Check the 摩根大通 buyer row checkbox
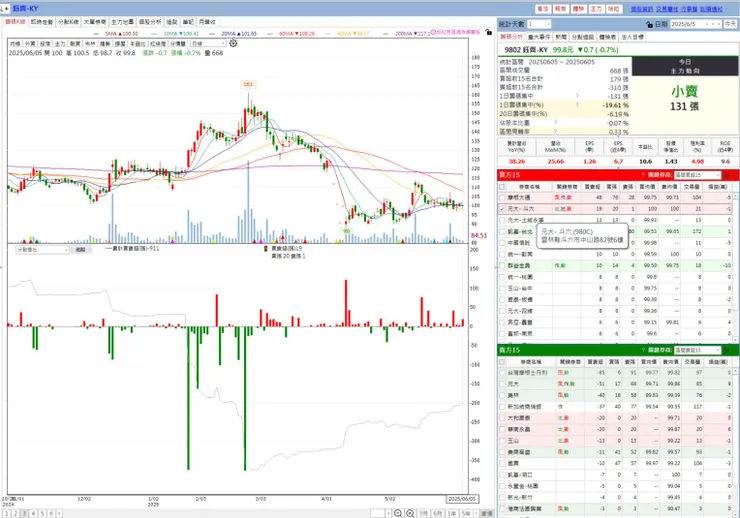Image resolution: width=740 pixels, height=518 pixels. click(502, 198)
